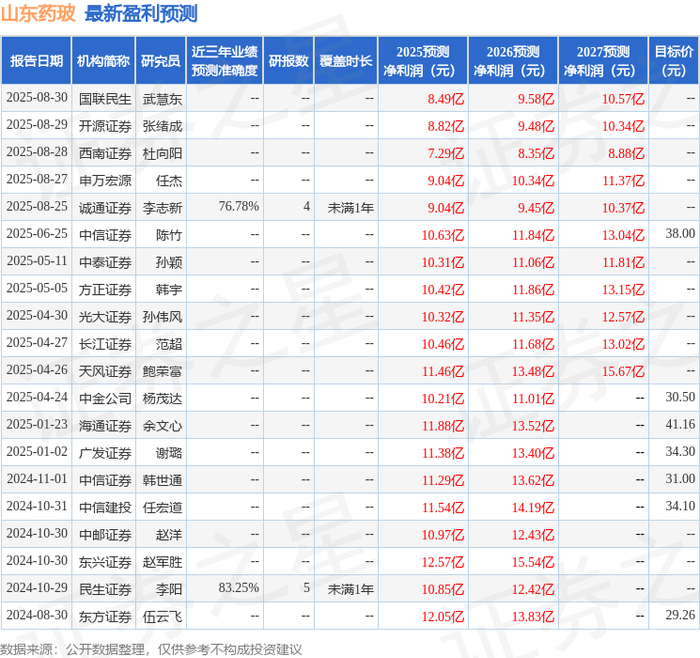Click the 15.67亿 profit value
The width and height of the screenshot is (700, 658).
pyautogui.click(x=623, y=371)
